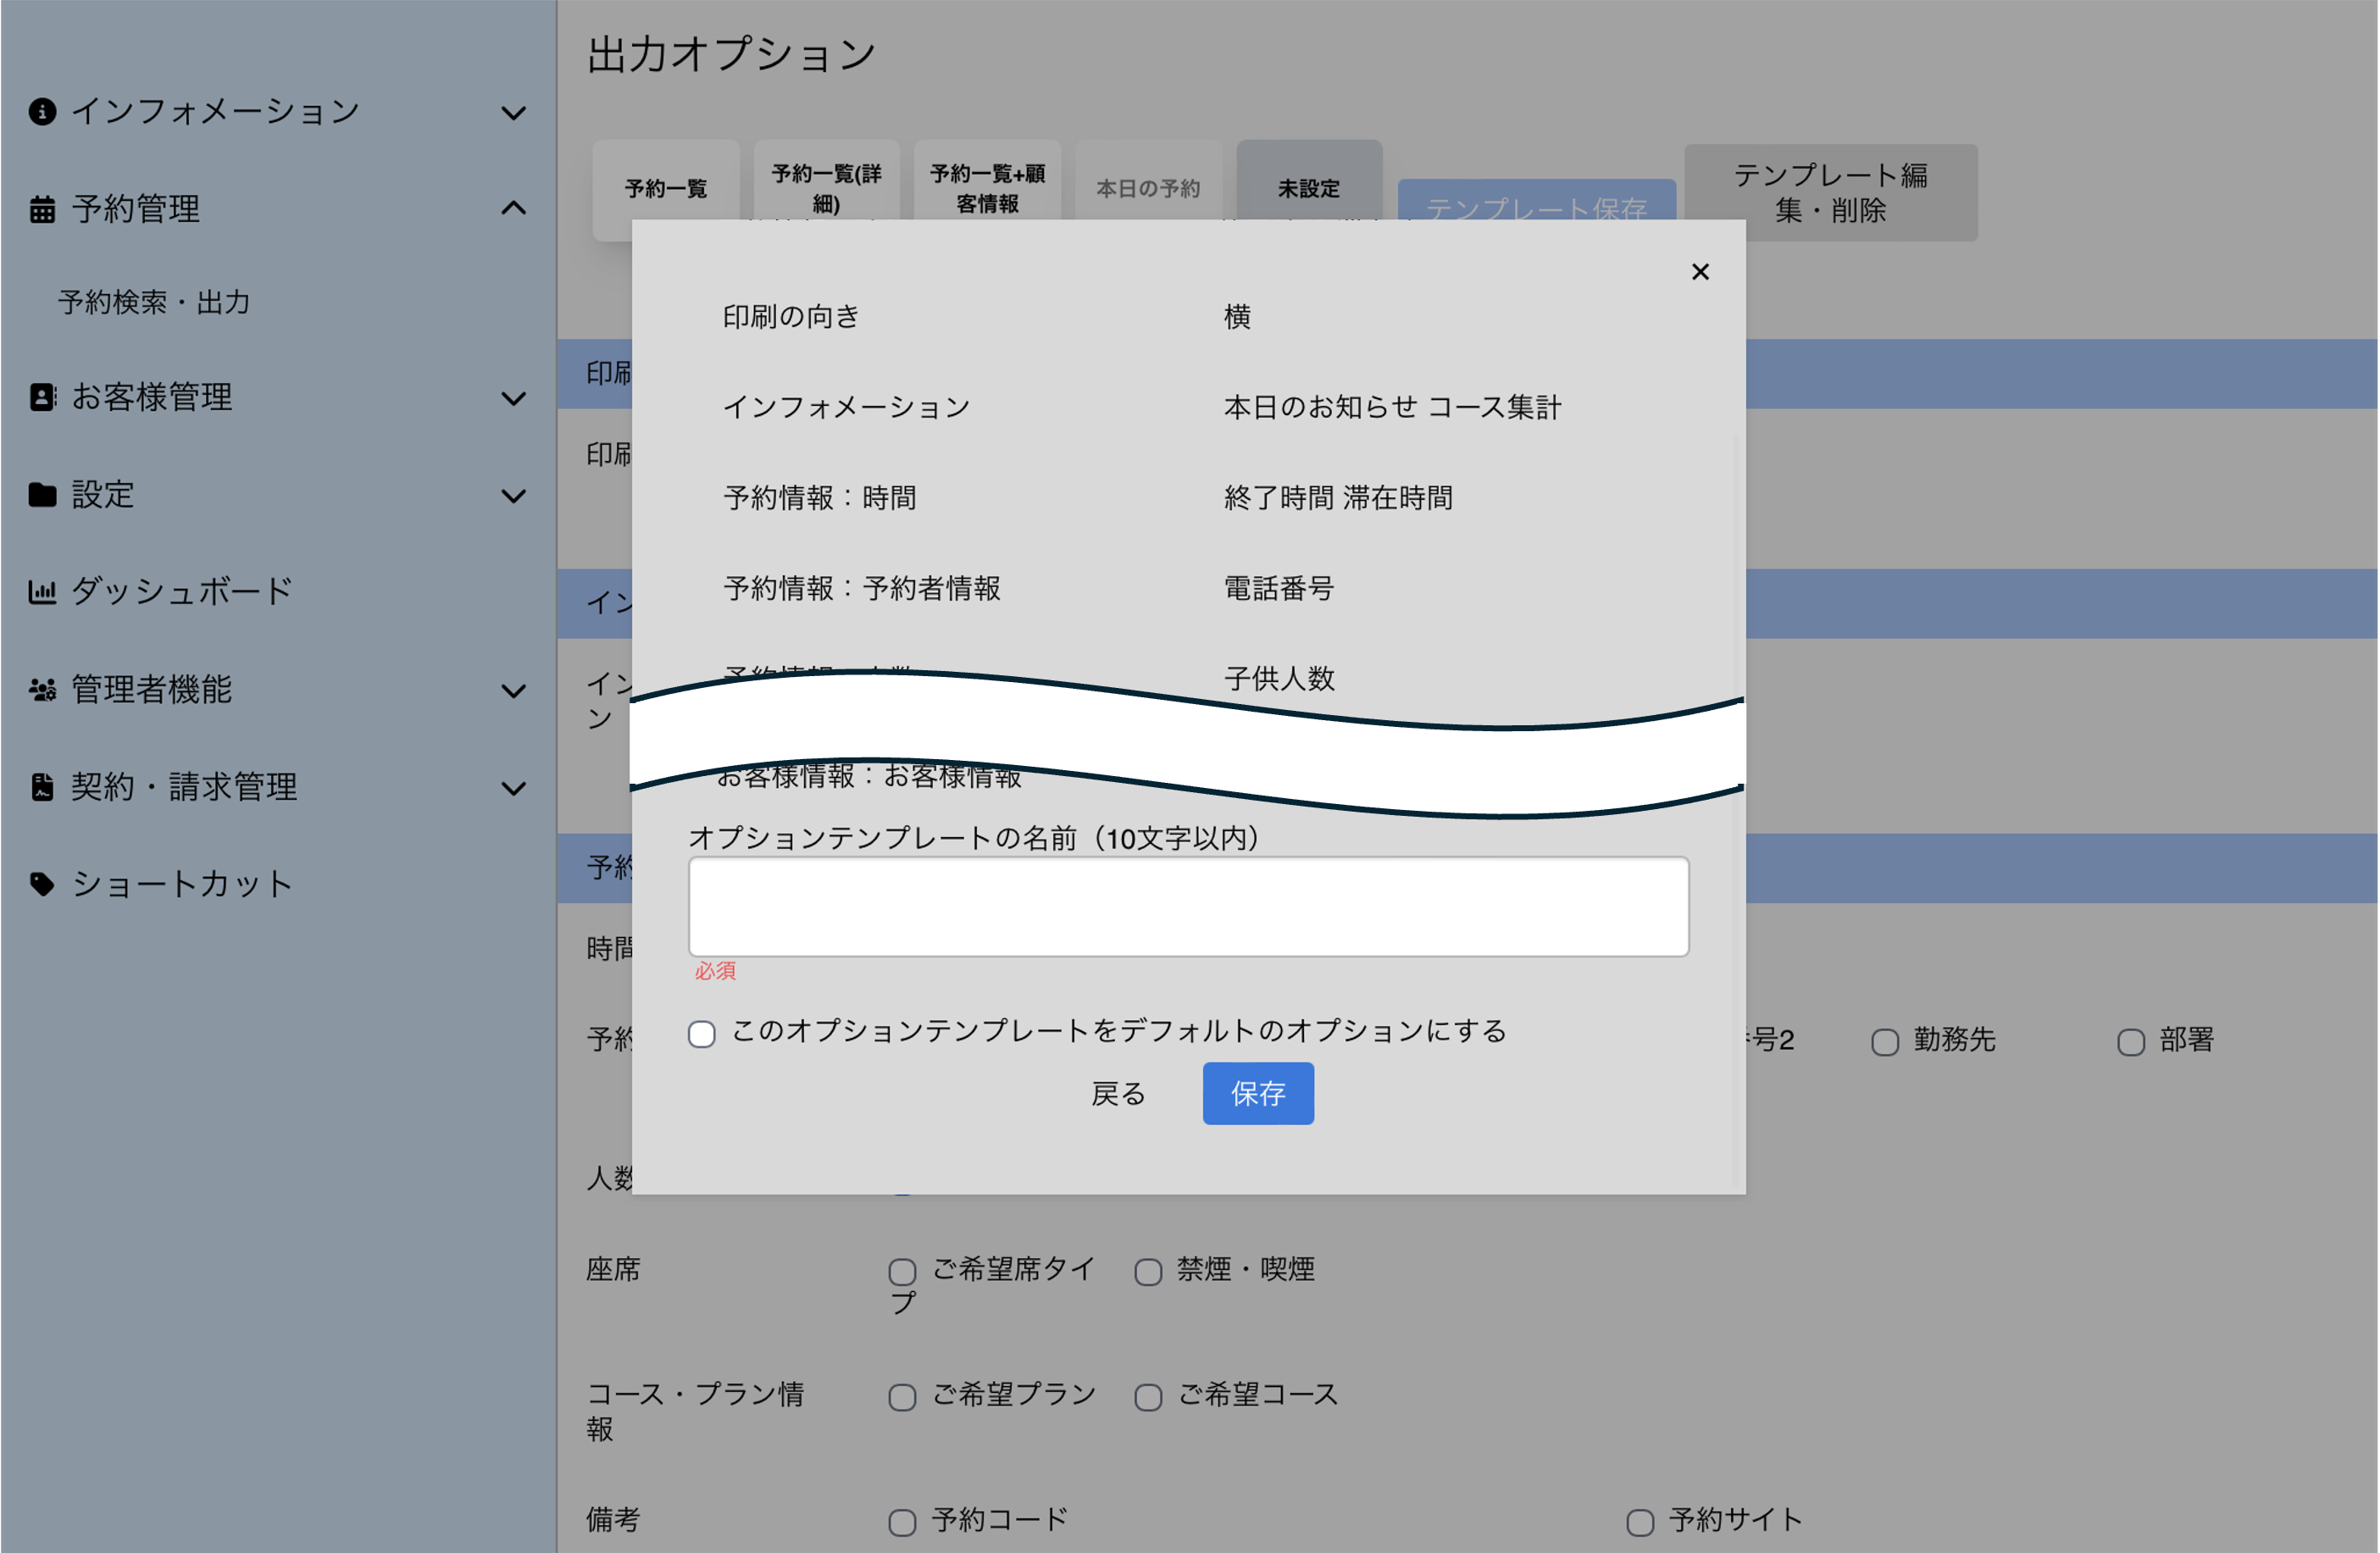Click the 印刷の向き label in dialog
Viewport: 2380px width, 1553px height.
click(791, 317)
